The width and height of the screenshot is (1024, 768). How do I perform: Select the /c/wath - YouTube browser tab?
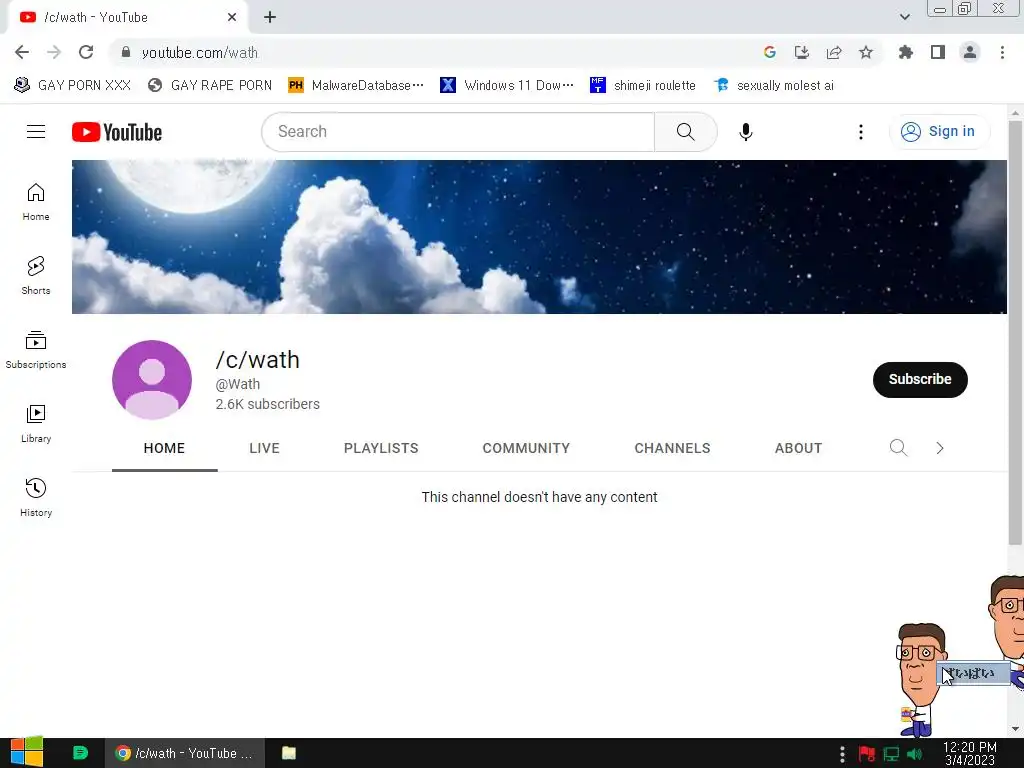coord(127,18)
